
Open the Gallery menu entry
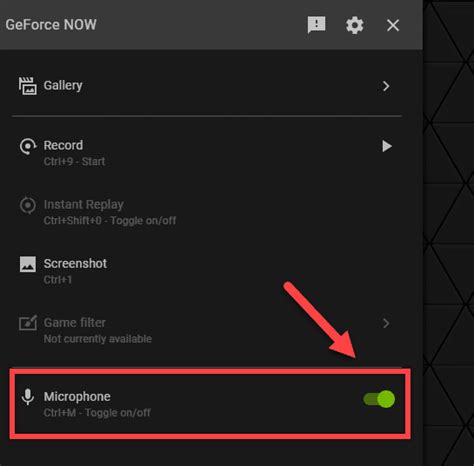click(207, 86)
